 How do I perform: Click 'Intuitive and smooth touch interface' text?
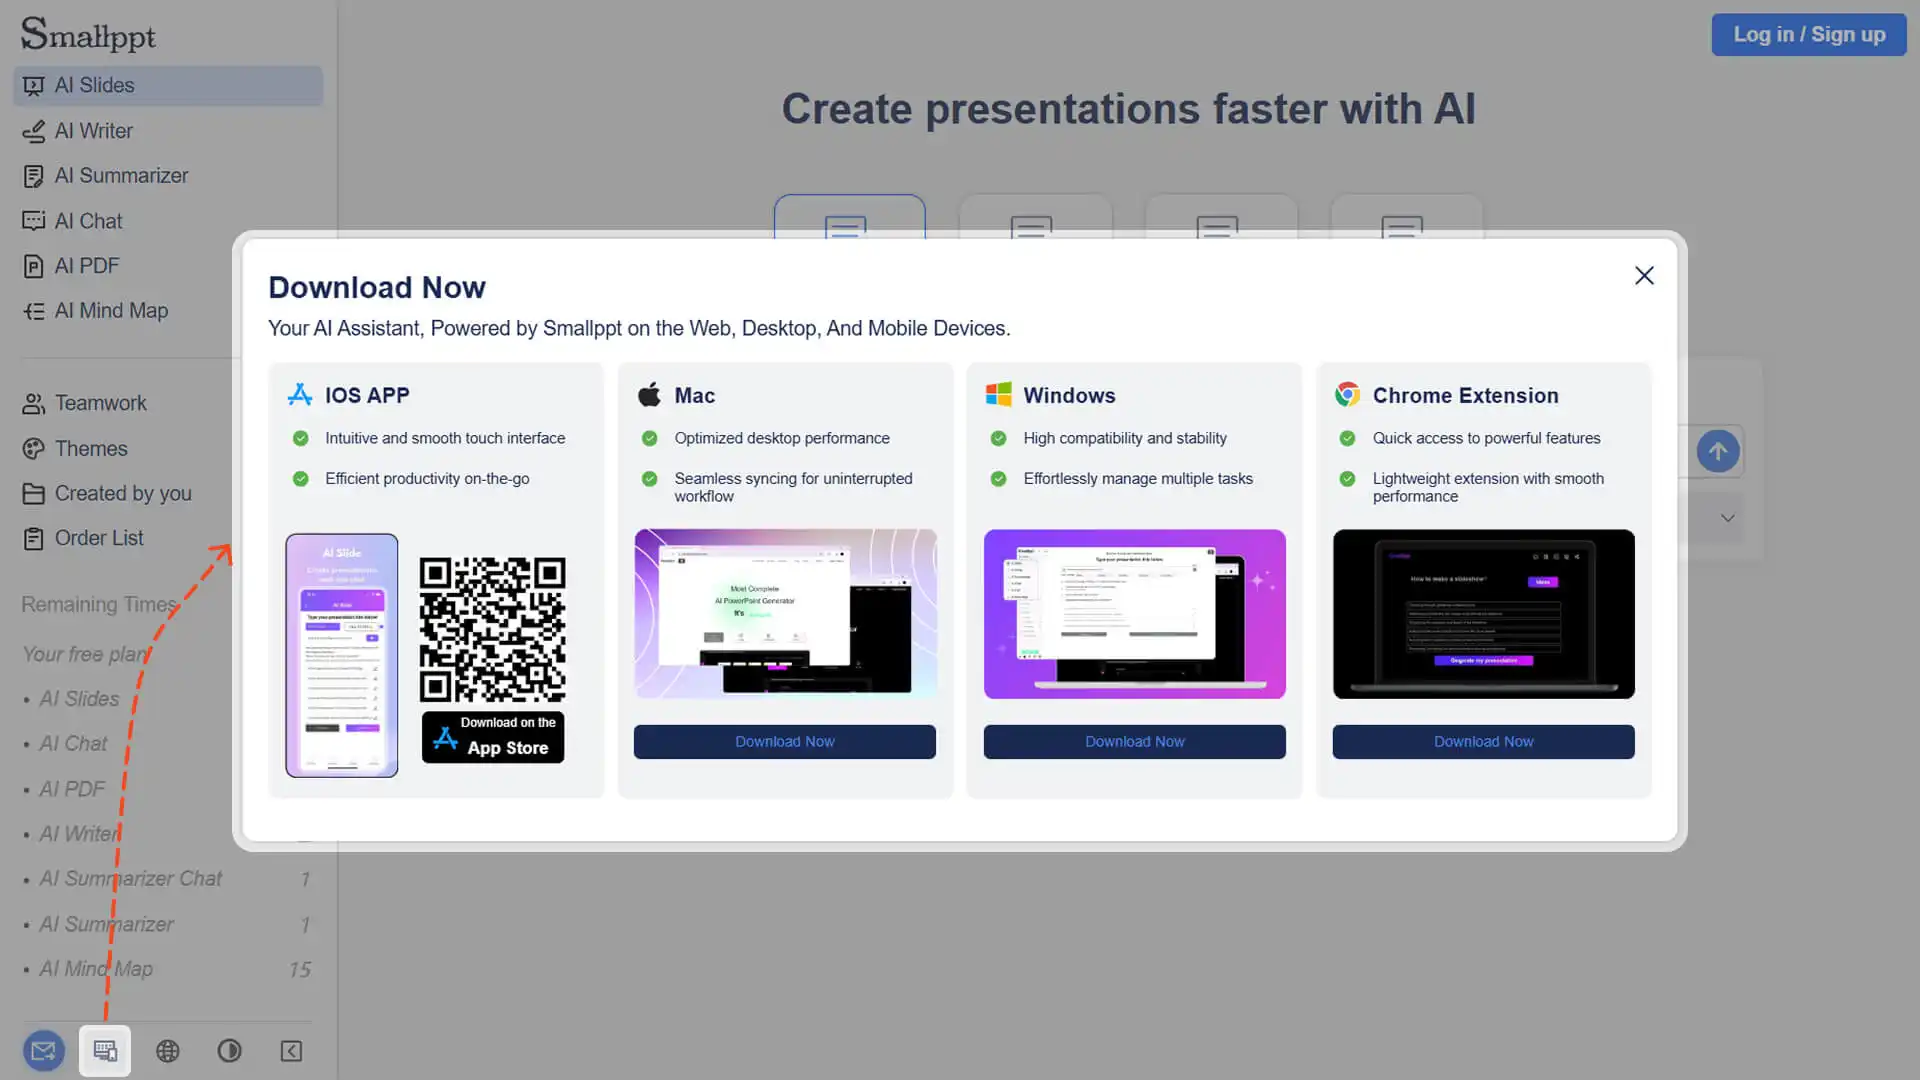point(445,438)
